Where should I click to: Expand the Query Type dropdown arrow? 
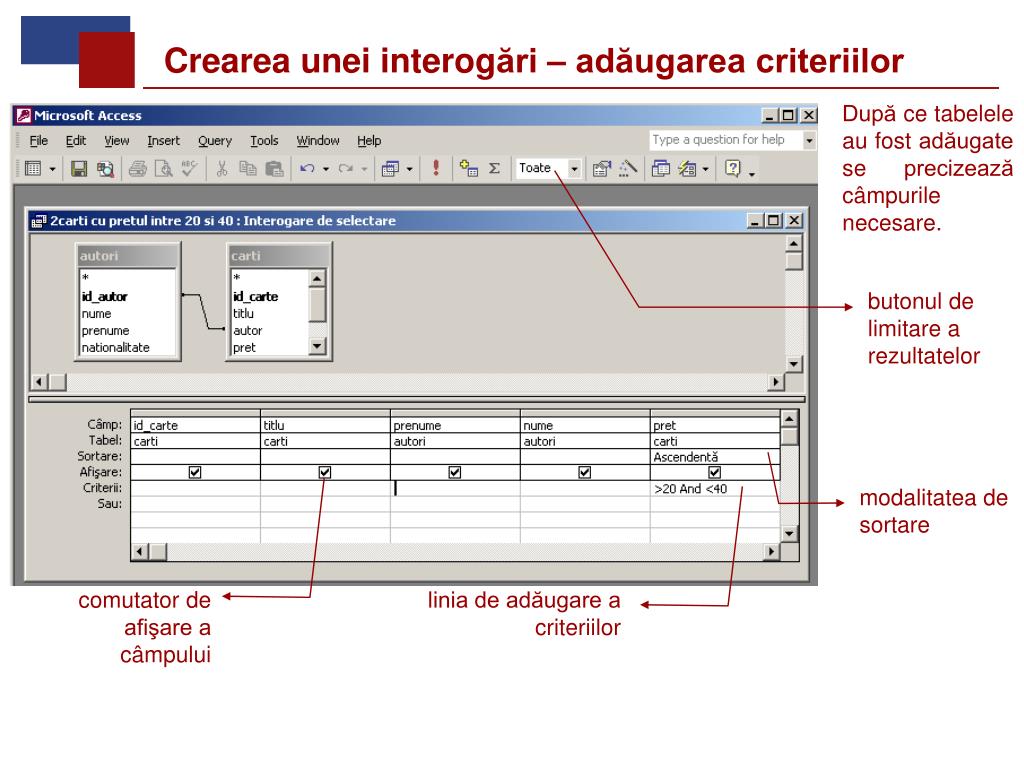tap(409, 169)
